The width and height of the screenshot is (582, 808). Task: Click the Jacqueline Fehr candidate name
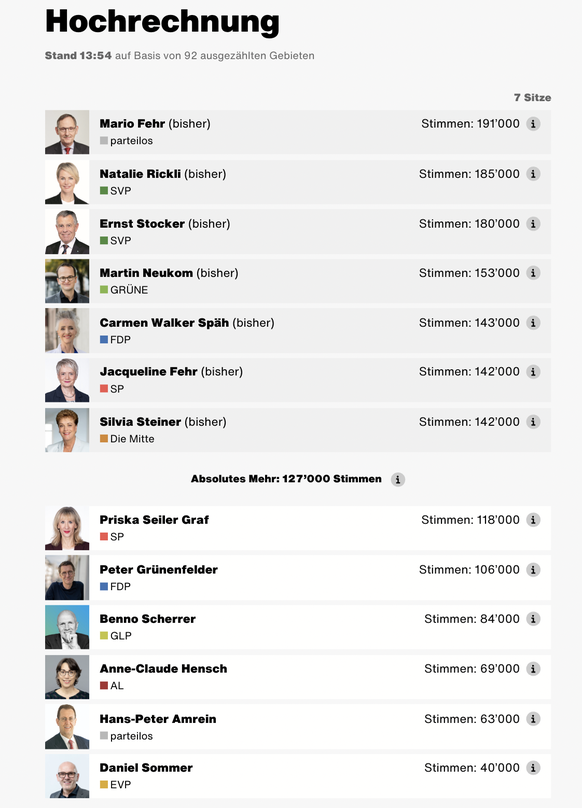point(148,372)
